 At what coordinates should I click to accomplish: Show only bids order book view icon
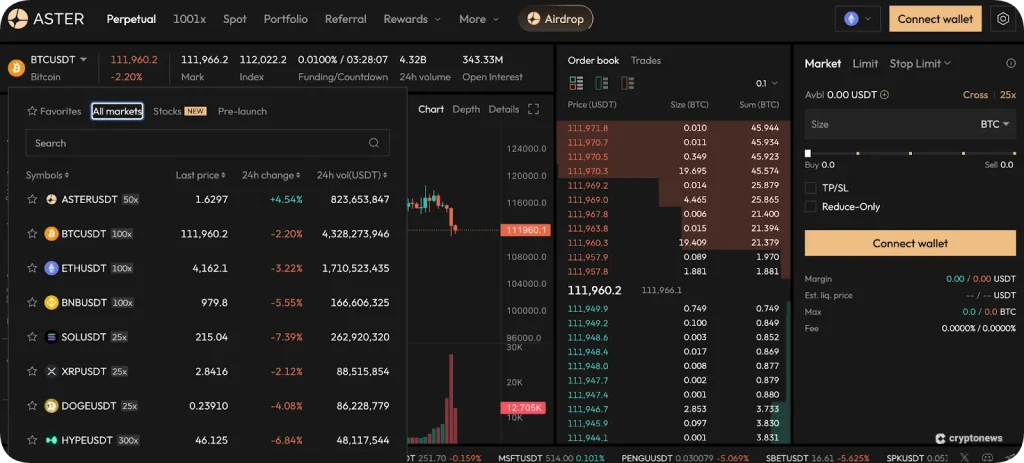point(601,83)
